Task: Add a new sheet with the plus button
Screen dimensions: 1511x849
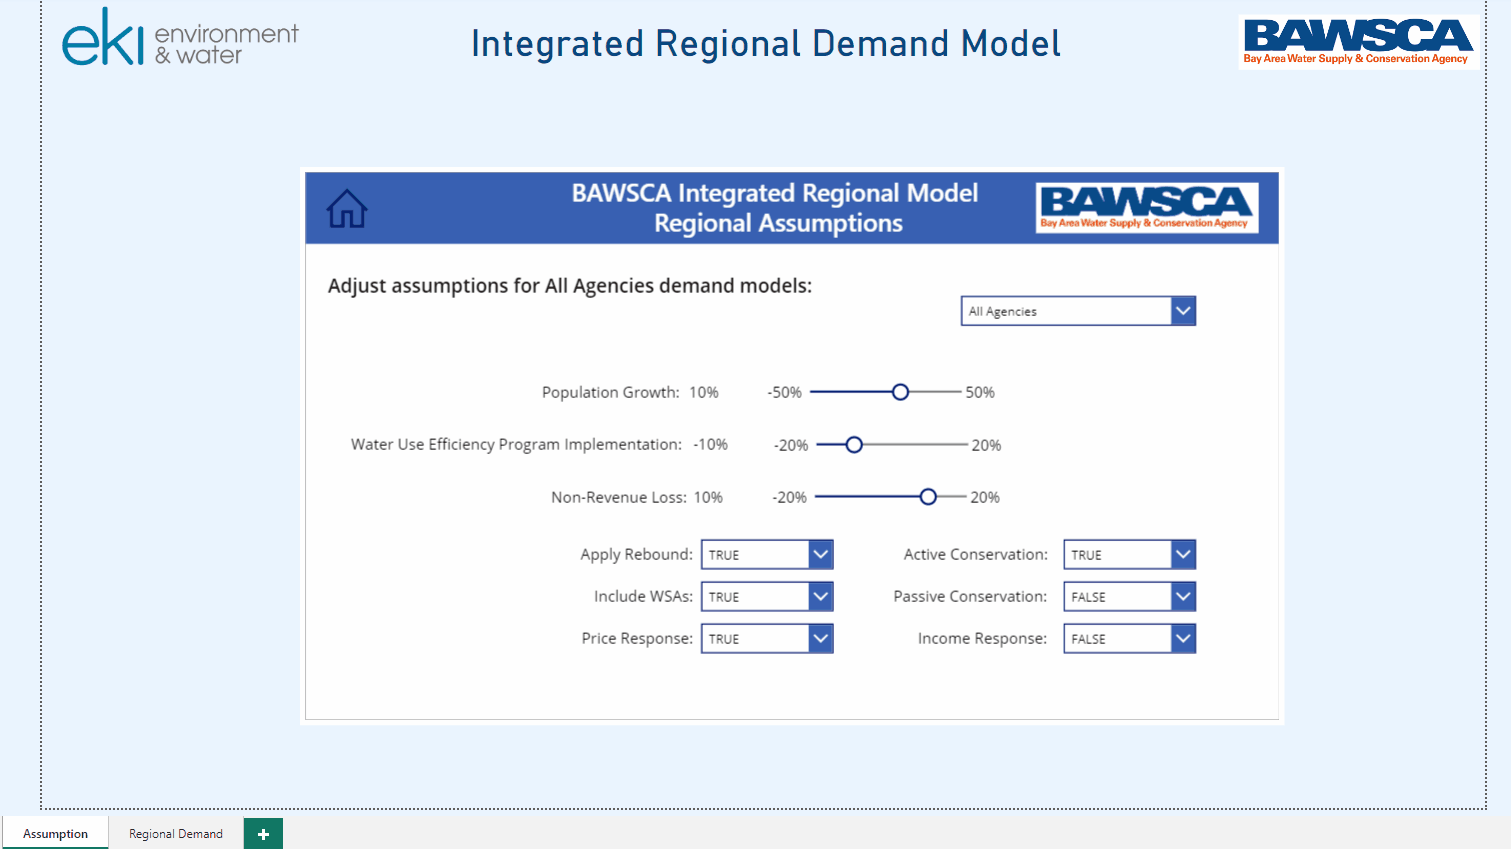Action: coord(263,834)
